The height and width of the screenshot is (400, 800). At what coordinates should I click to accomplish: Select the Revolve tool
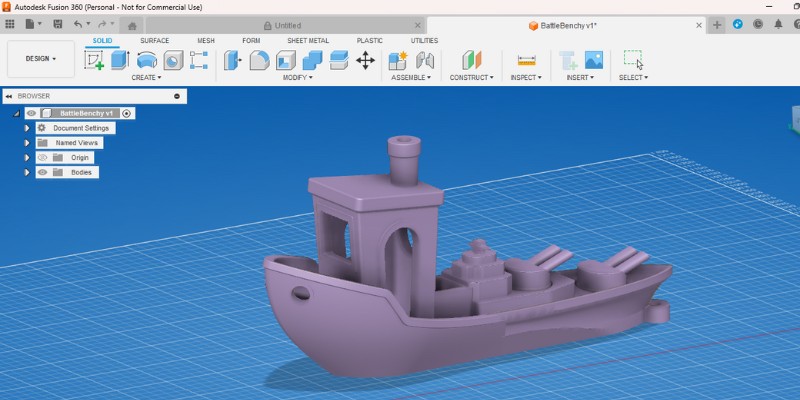147,60
